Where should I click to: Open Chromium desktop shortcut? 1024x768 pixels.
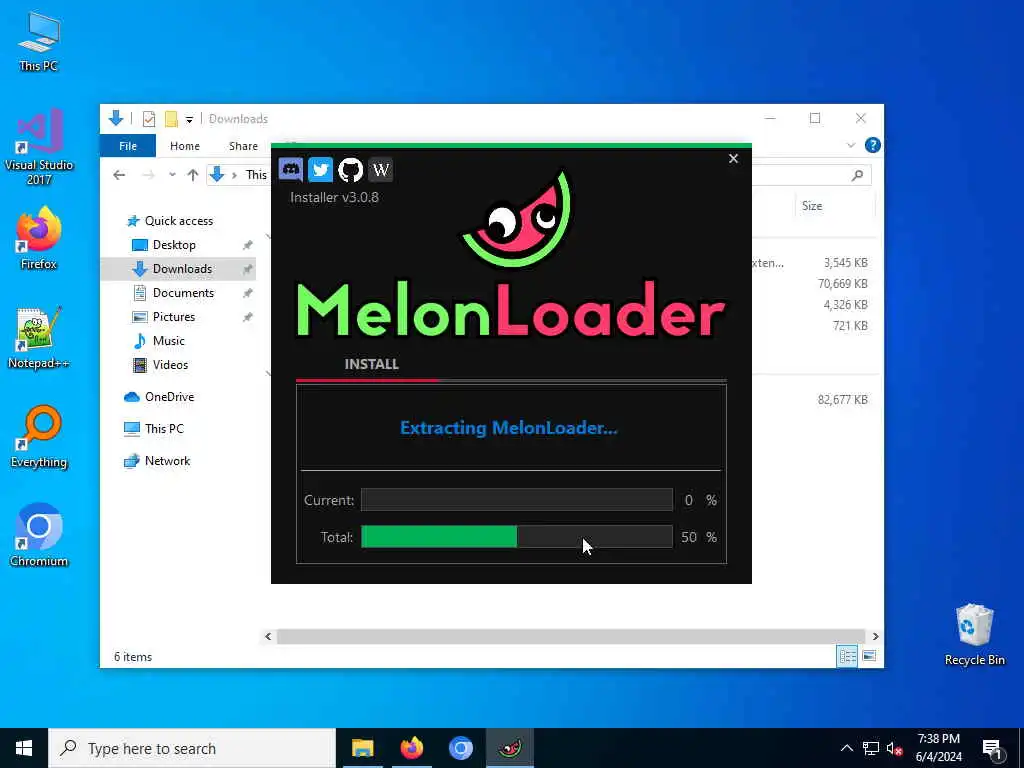click(39, 536)
